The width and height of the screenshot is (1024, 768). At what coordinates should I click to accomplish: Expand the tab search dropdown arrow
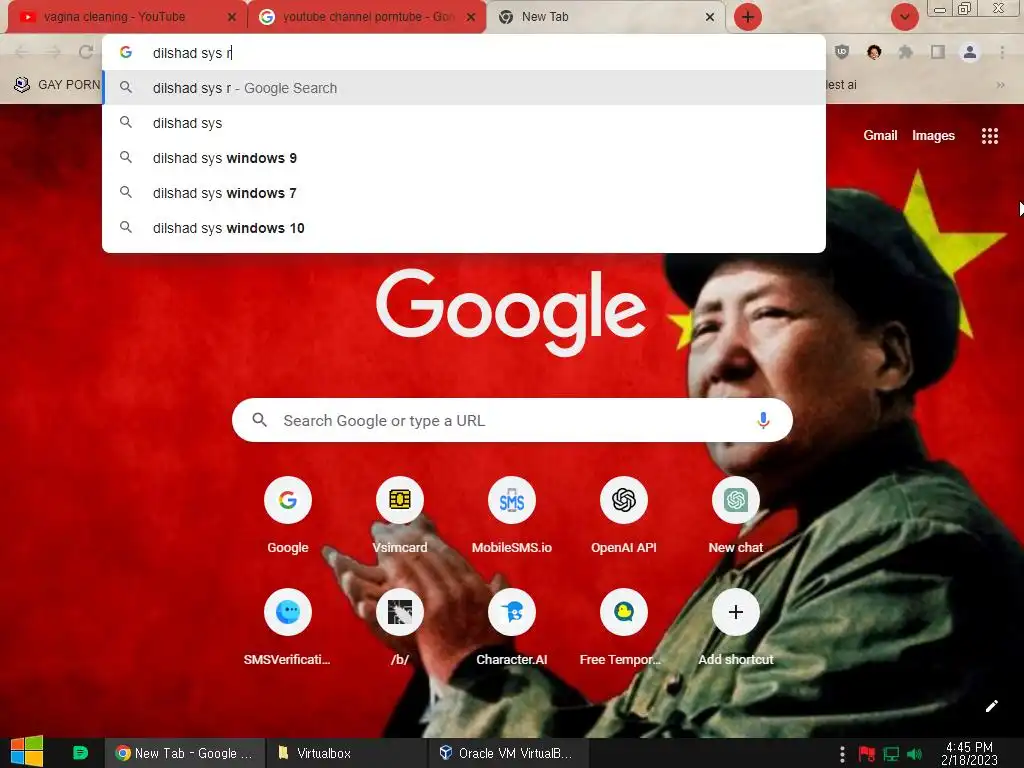click(904, 17)
